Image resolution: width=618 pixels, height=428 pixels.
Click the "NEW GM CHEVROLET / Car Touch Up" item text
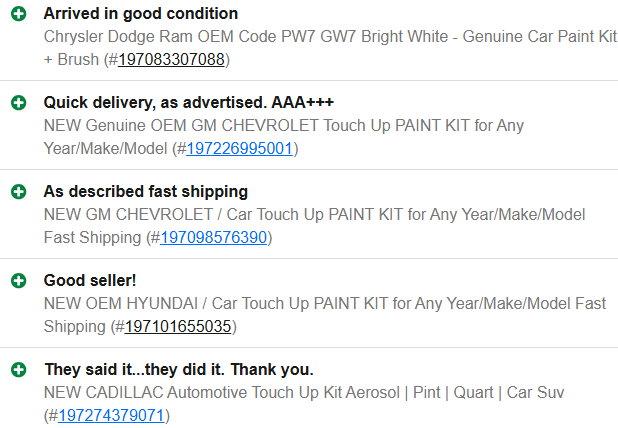[314, 215]
